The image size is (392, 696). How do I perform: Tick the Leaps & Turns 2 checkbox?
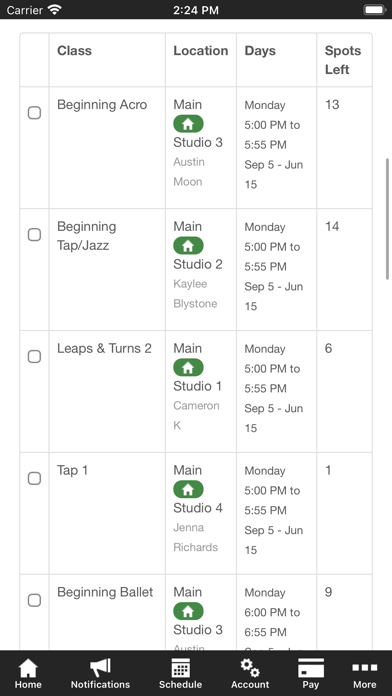34,356
